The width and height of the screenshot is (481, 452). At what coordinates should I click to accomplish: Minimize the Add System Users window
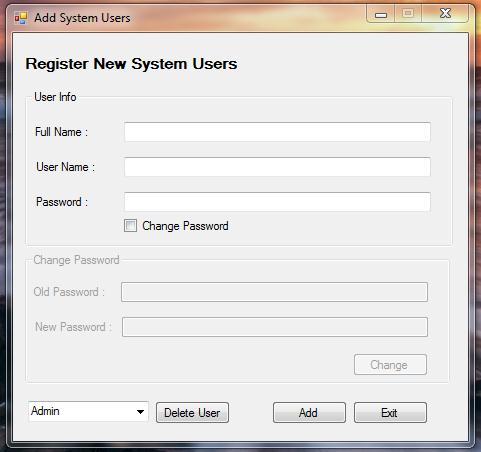(x=380, y=14)
